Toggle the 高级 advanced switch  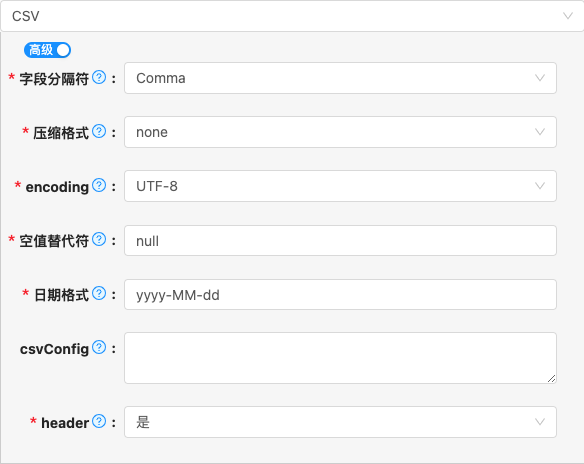[x=47, y=50]
